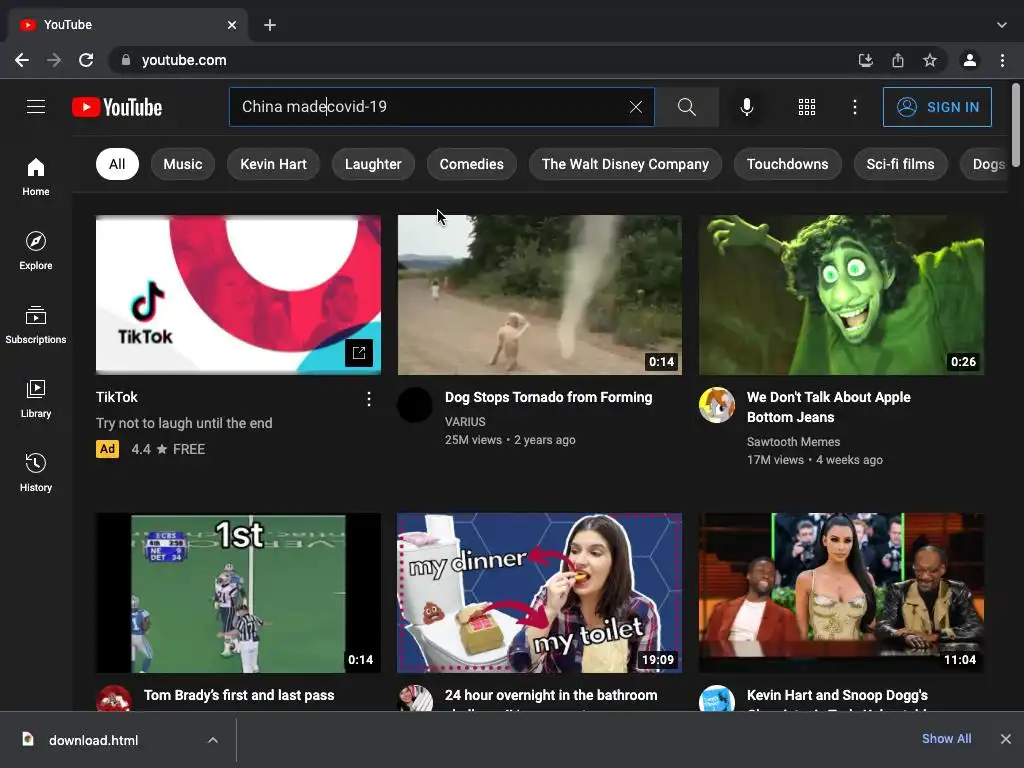
Task: Open History in the sidebar
Action: (x=36, y=472)
